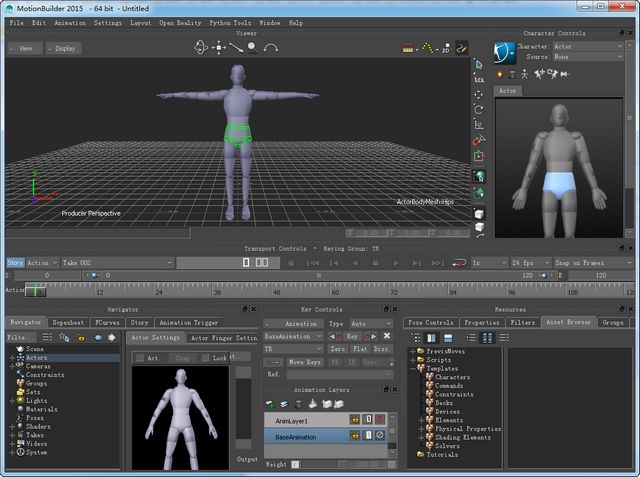Click the Key button in Key Controls

pos(352,336)
